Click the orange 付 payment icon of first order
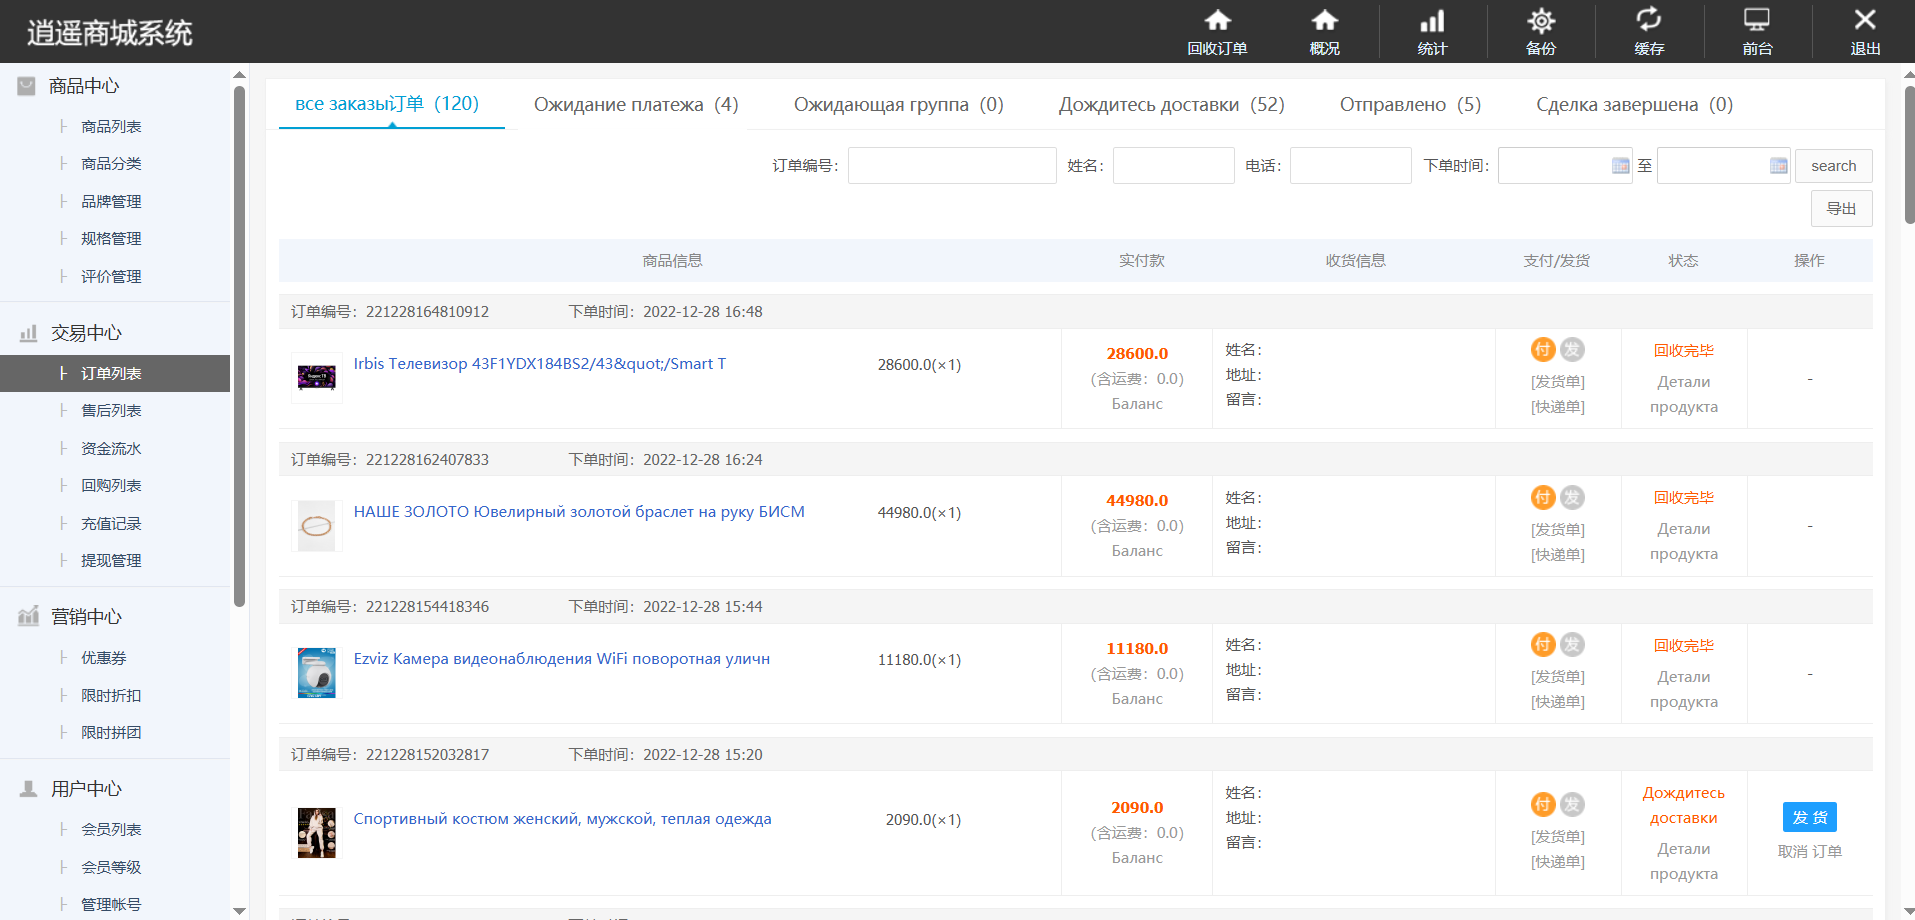 click(1543, 349)
